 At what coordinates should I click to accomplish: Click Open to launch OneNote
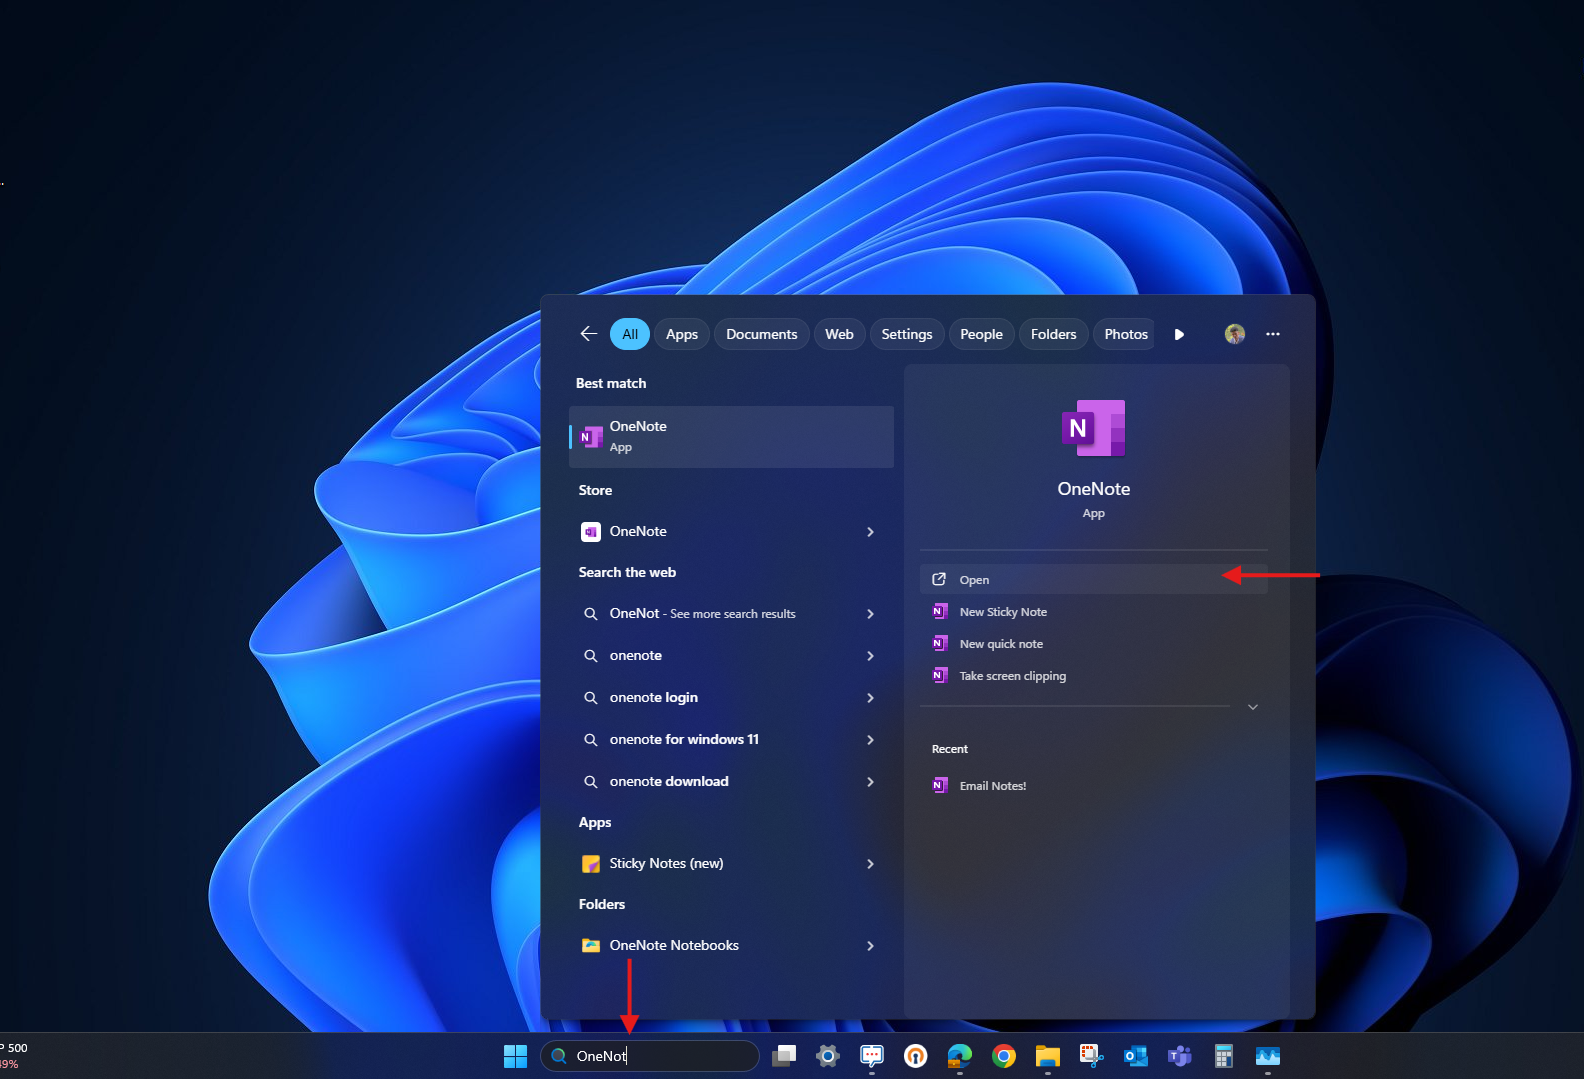(974, 580)
